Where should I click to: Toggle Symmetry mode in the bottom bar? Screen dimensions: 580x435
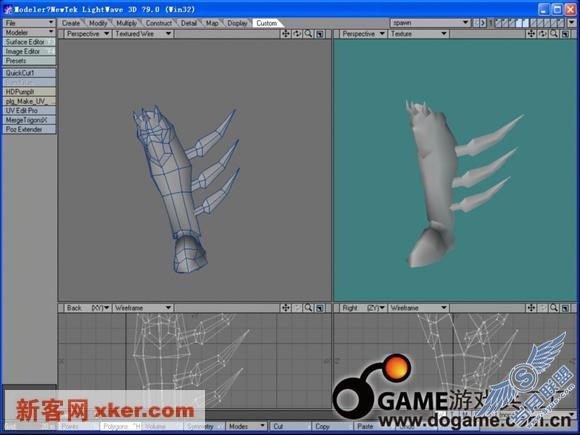pos(204,426)
